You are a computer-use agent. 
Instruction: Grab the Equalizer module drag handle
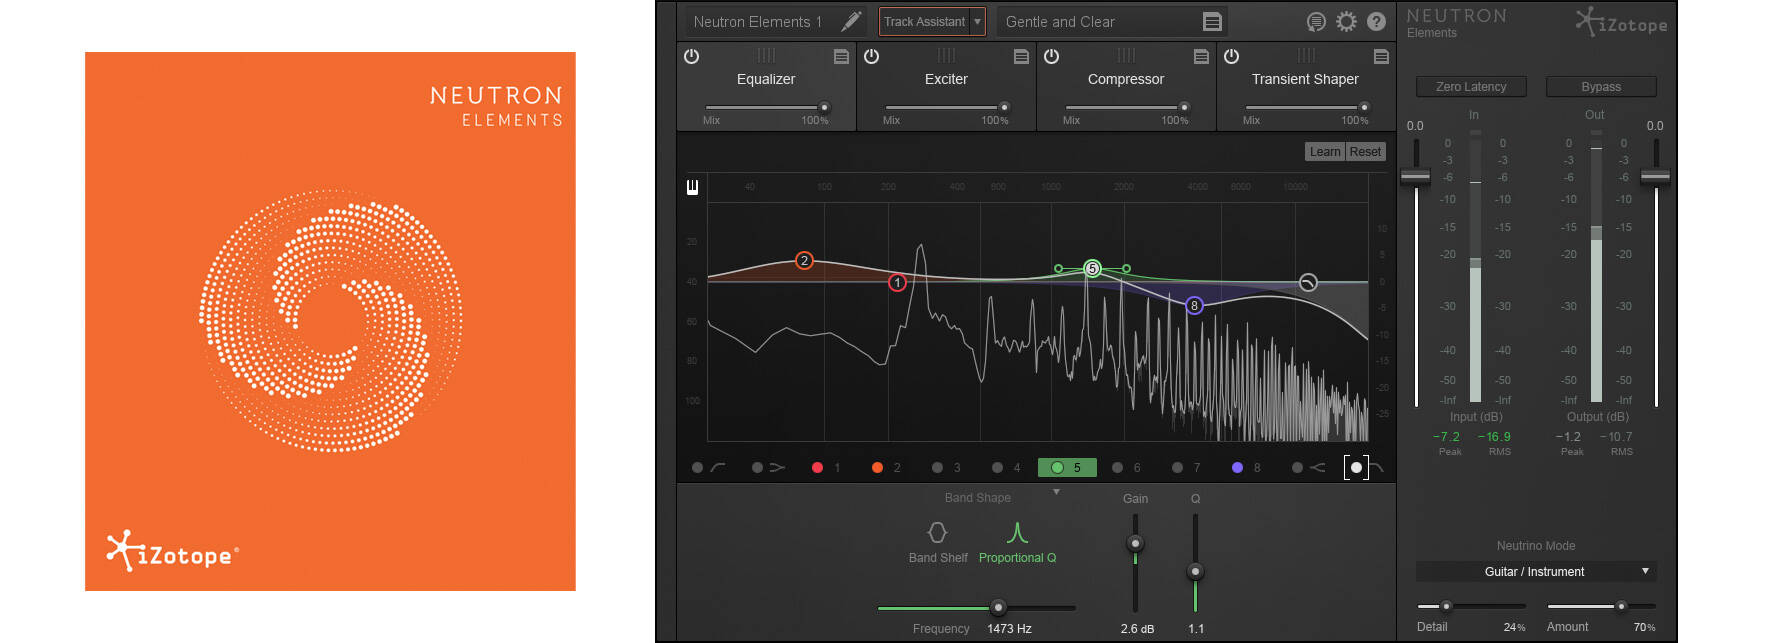(766, 55)
